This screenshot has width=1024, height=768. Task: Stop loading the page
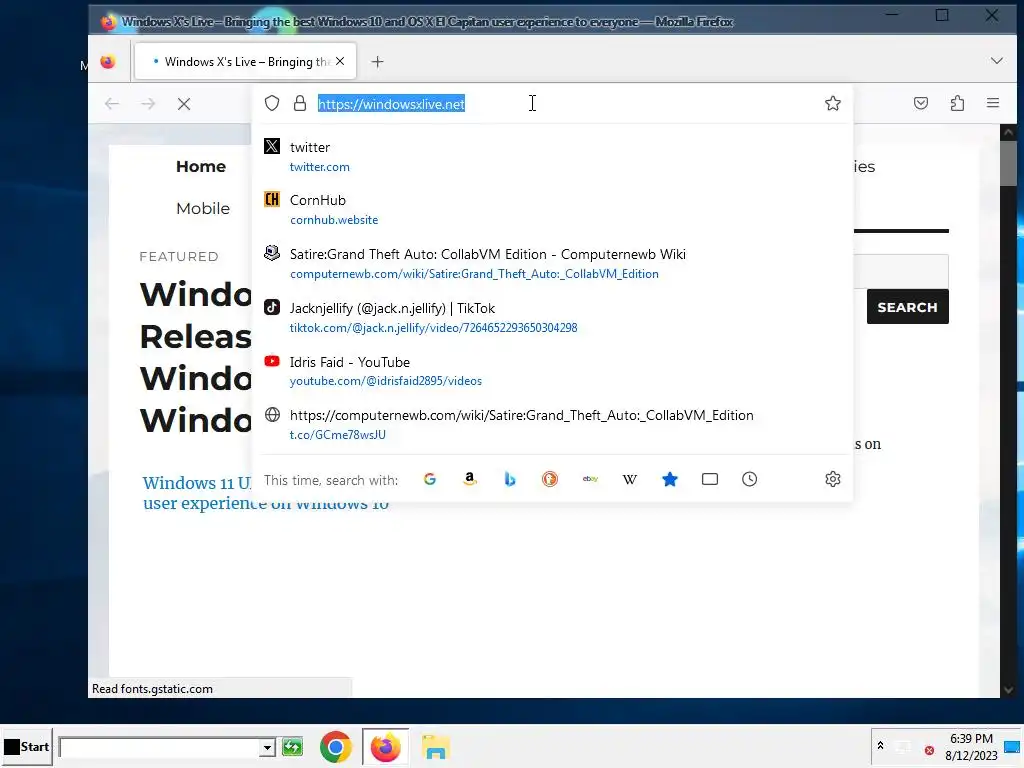184,104
